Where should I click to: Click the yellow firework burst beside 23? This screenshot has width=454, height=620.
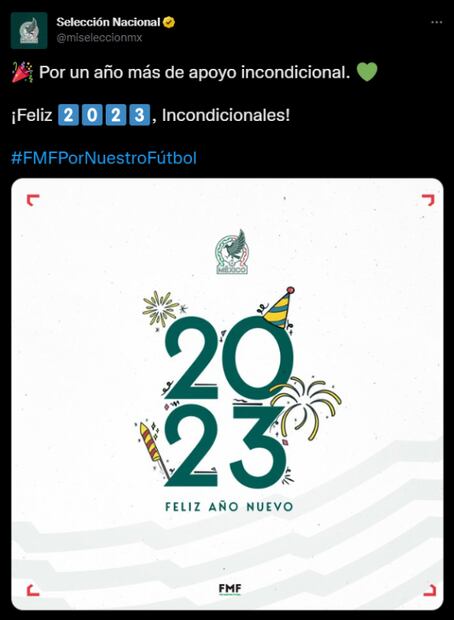click(x=306, y=408)
